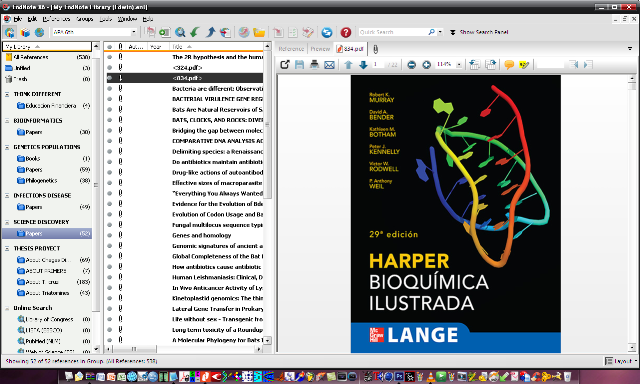The width and height of the screenshot is (640, 384).
Task: Click the Format Bibliography icon
Action: click(x=293, y=32)
